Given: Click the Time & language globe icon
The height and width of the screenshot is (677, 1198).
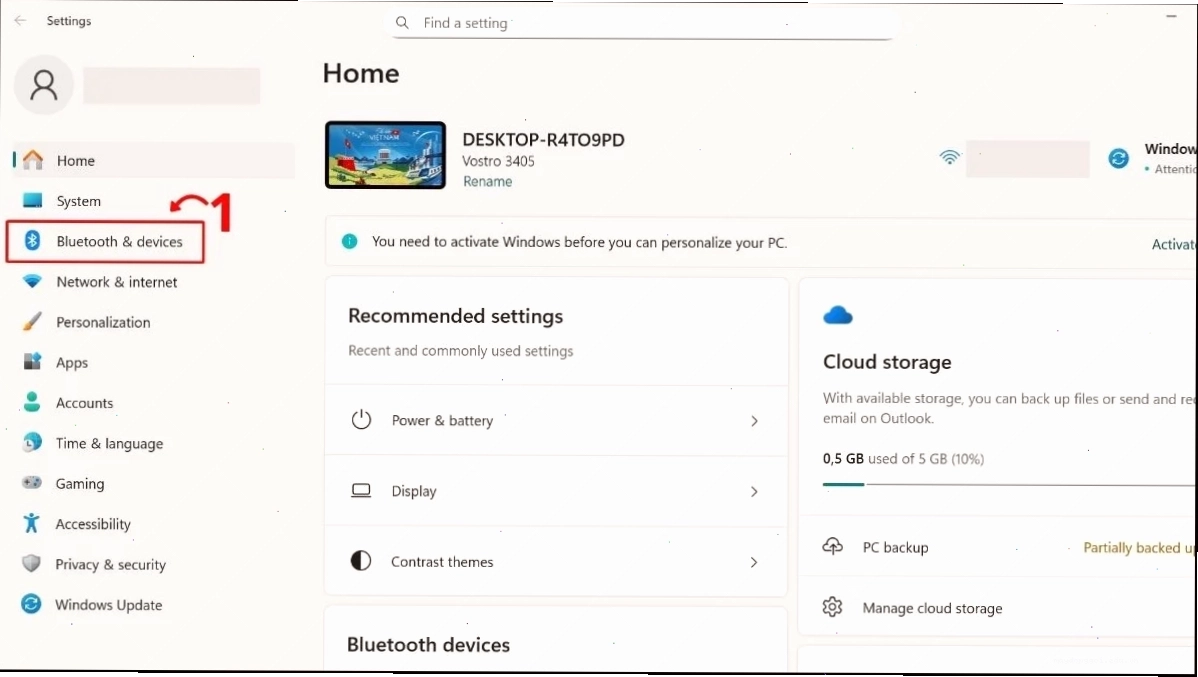Looking at the screenshot, I should point(32,442).
